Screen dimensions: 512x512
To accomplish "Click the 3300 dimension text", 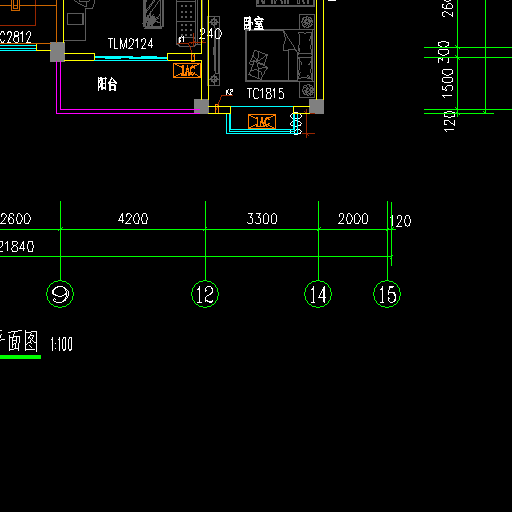I will (262, 219).
